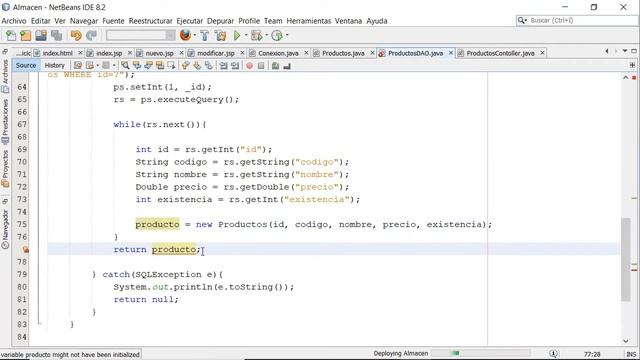Click the editor scrollbar down arrow
This screenshot has width=640, height=360.
[626, 341]
